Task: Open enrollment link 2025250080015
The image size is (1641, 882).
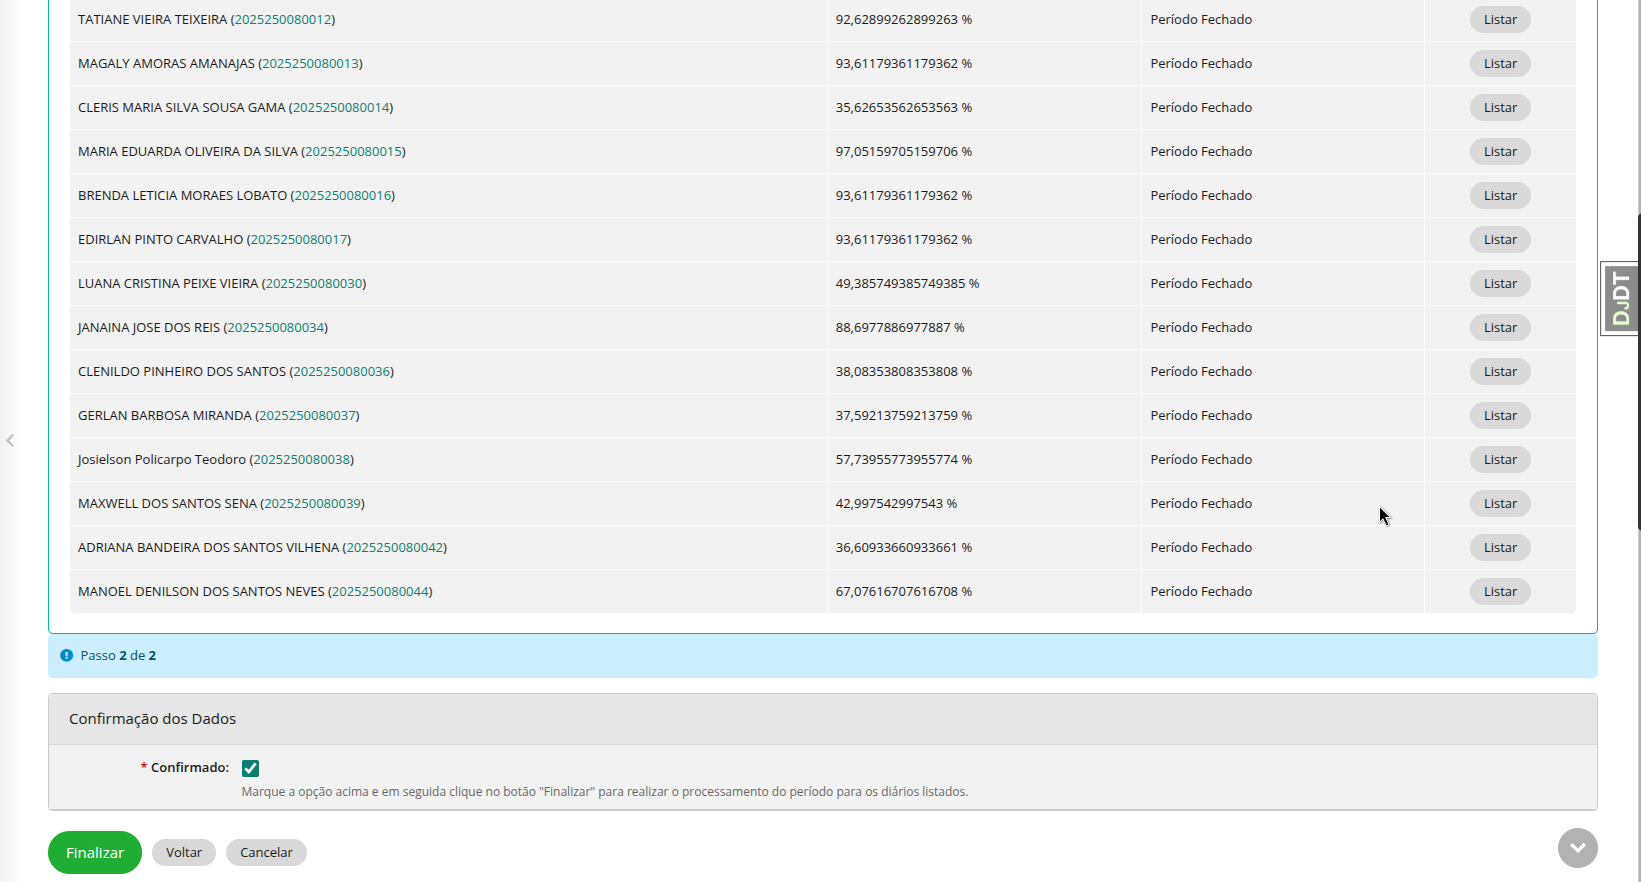Action: pyautogui.click(x=353, y=151)
